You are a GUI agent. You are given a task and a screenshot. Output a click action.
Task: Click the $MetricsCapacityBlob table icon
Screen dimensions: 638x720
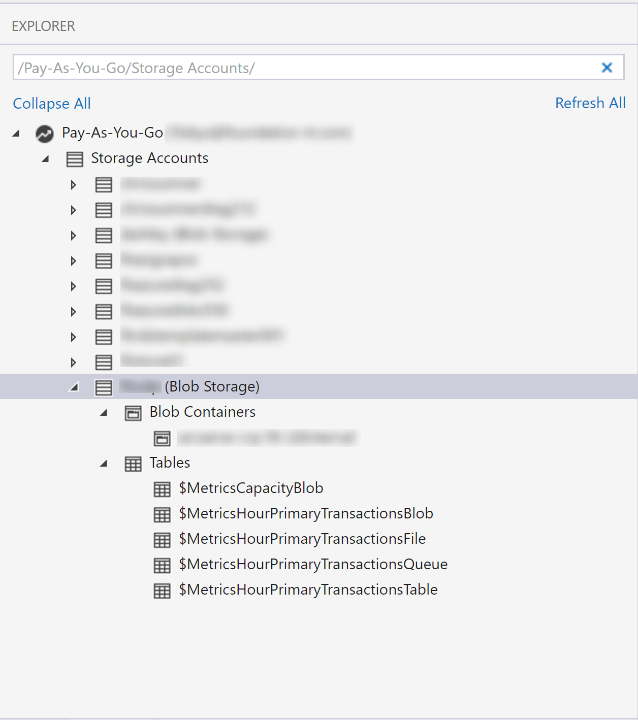pos(162,489)
